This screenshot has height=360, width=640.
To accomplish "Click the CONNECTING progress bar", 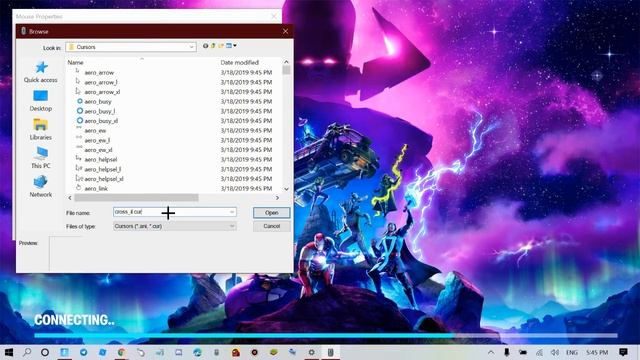I will (x=326, y=336).
